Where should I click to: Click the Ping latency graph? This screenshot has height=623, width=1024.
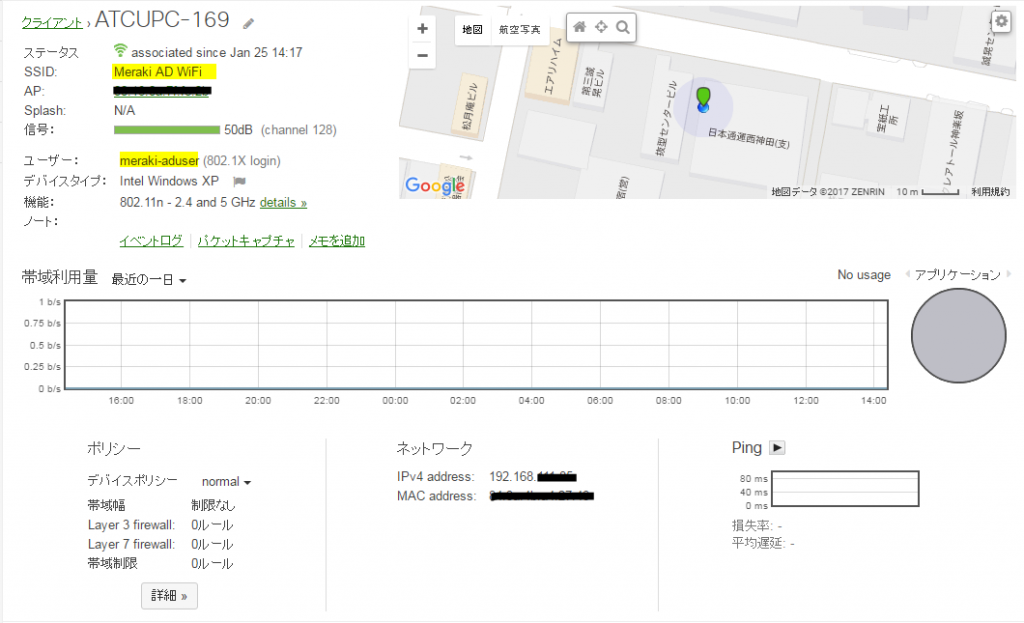pos(845,488)
